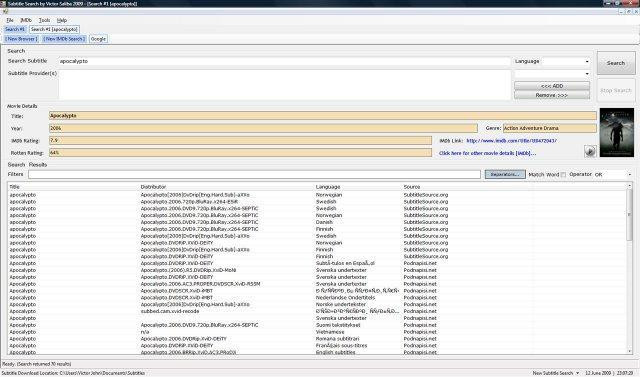Screen dimensions: 640x377
Task: Click the Remove >>> provider button
Action: click(552, 95)
